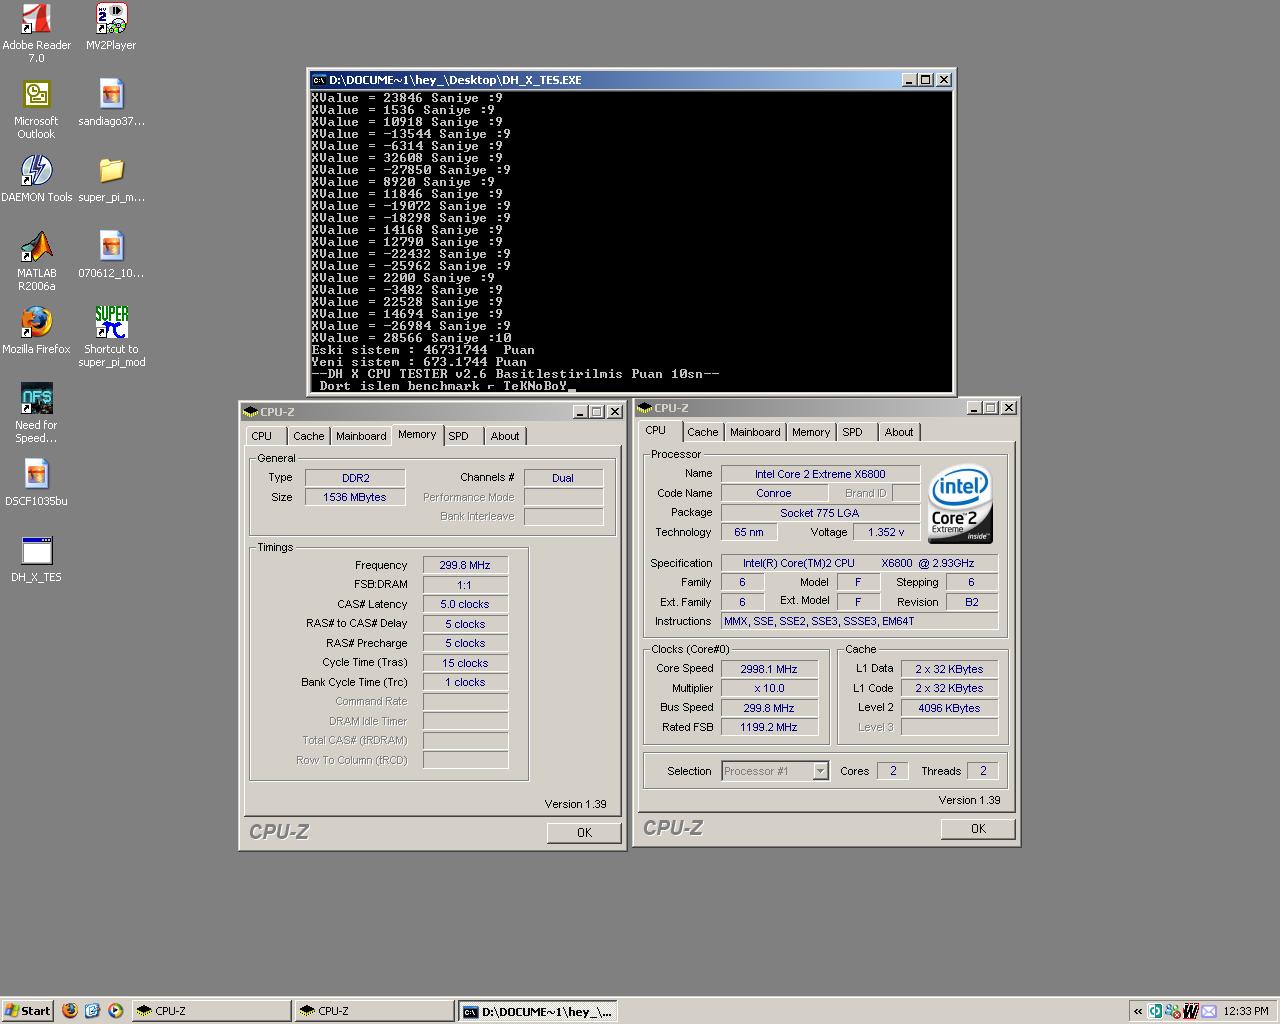The width and height of the screenshot is (1280, 1024).
Task: Open Start menu
Action: (27, 1011)
